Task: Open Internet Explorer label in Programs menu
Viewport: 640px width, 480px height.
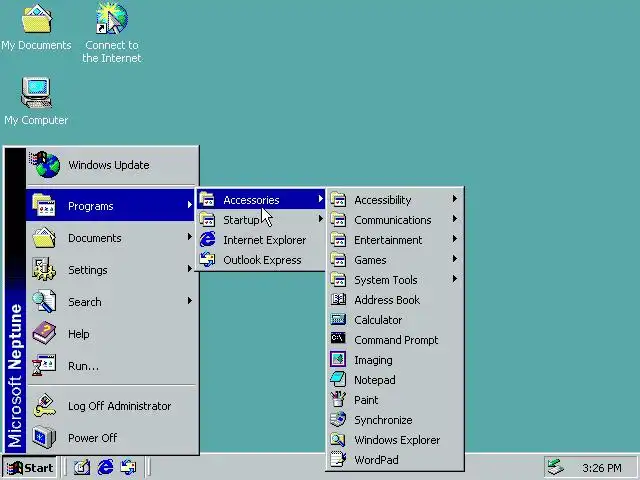Action: [264, 240]
